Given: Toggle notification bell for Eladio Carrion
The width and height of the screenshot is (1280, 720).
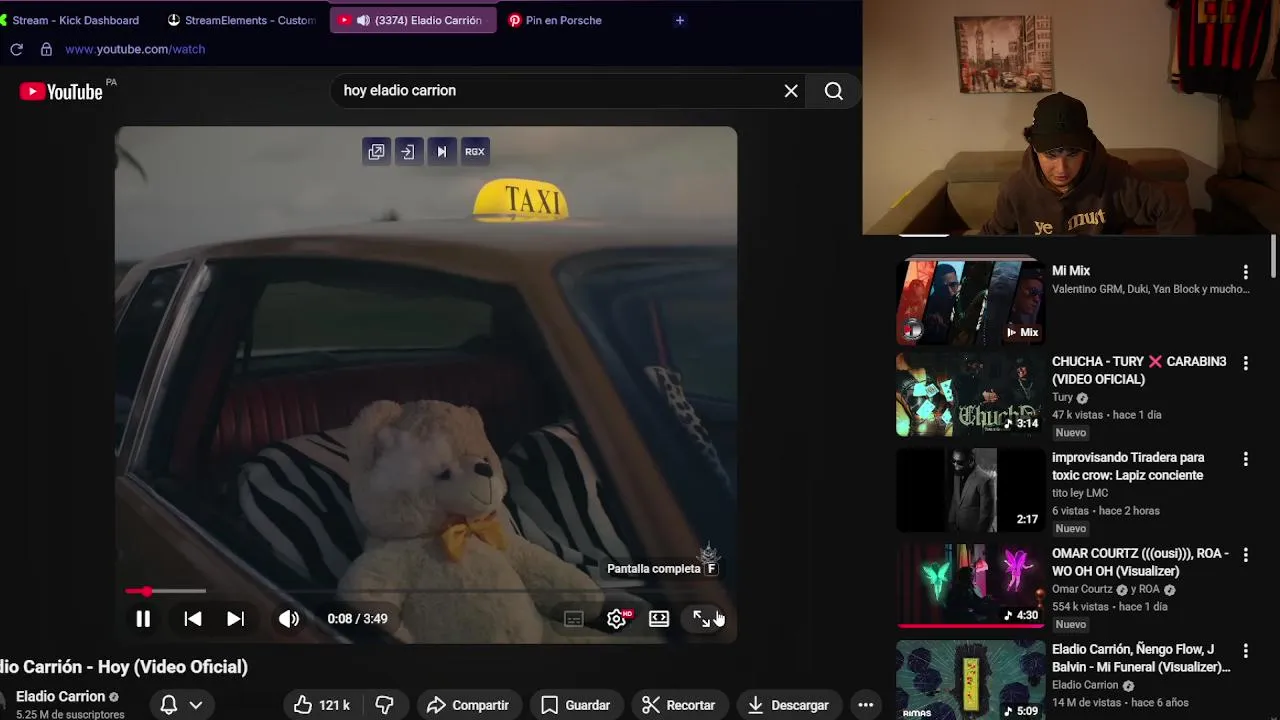Looking at the screenshot, I should (169, 705).
